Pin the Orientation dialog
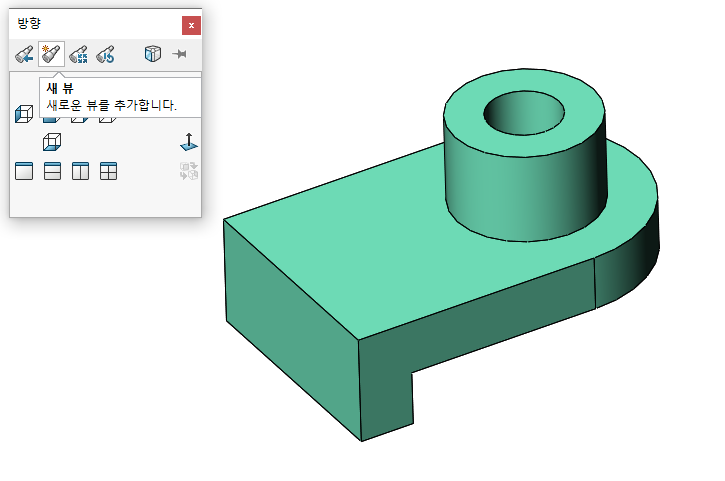Image resolution: width=725 pixels, height=481 pixels. [179, 54]
